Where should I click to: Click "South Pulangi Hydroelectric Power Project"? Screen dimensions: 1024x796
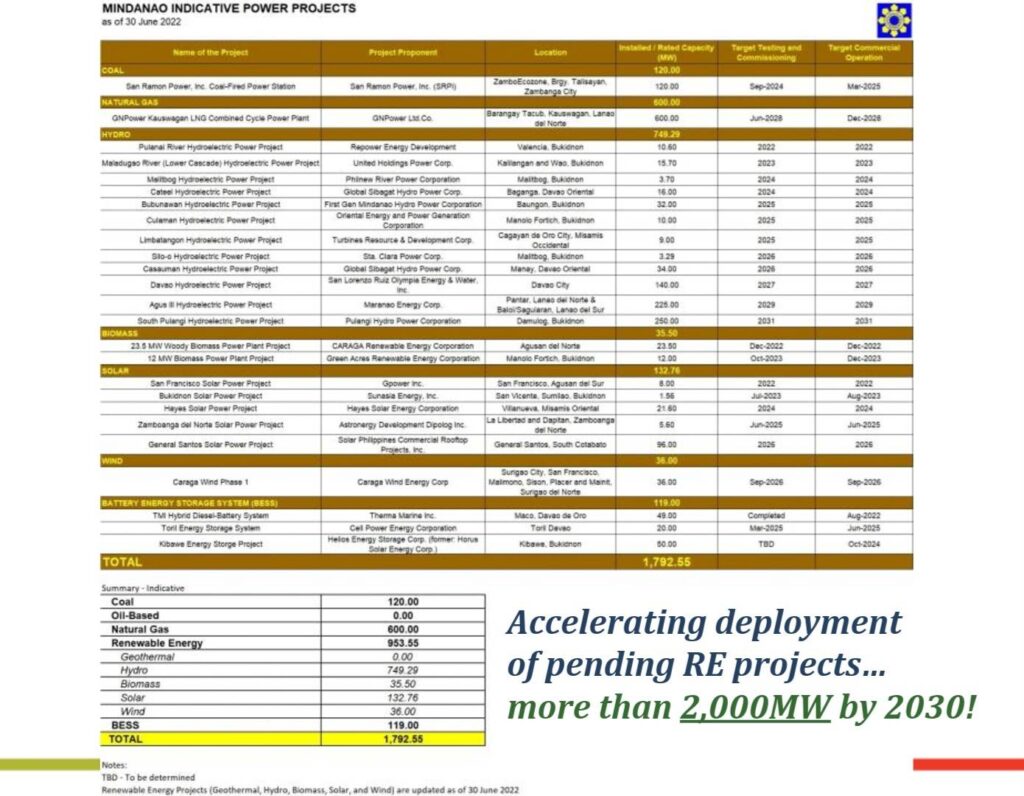click(210, 321)
